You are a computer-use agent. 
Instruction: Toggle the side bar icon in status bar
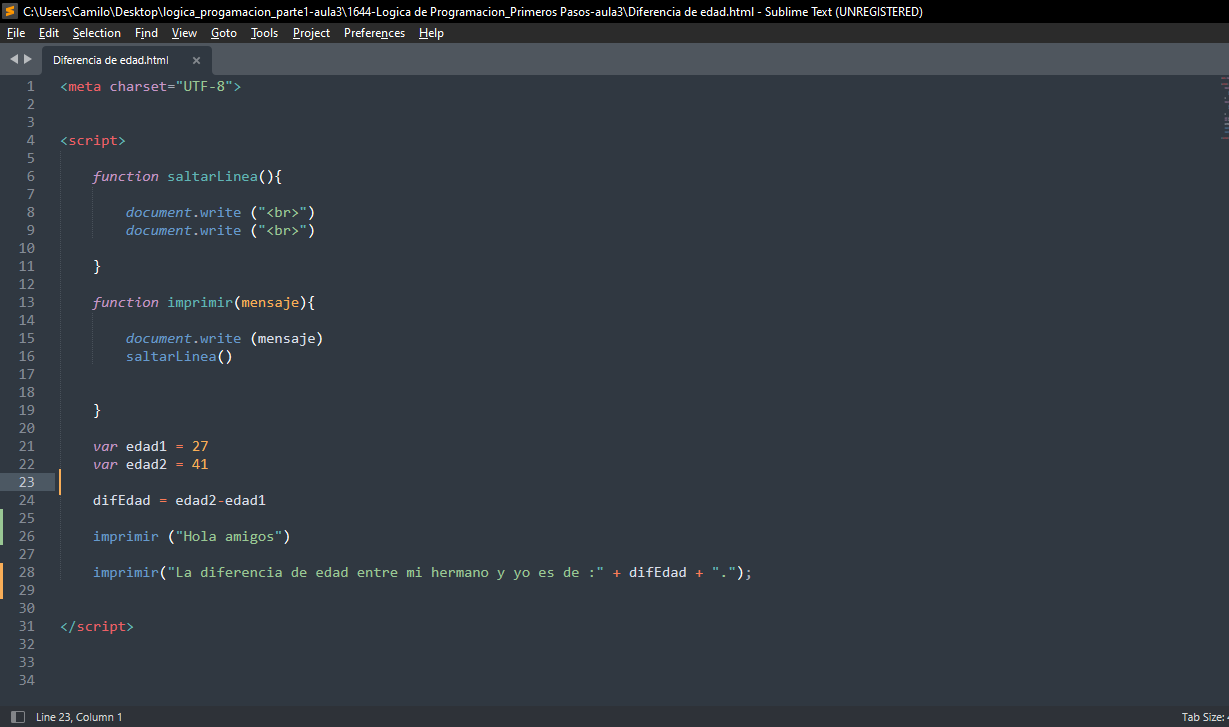[x=17, y=717]
